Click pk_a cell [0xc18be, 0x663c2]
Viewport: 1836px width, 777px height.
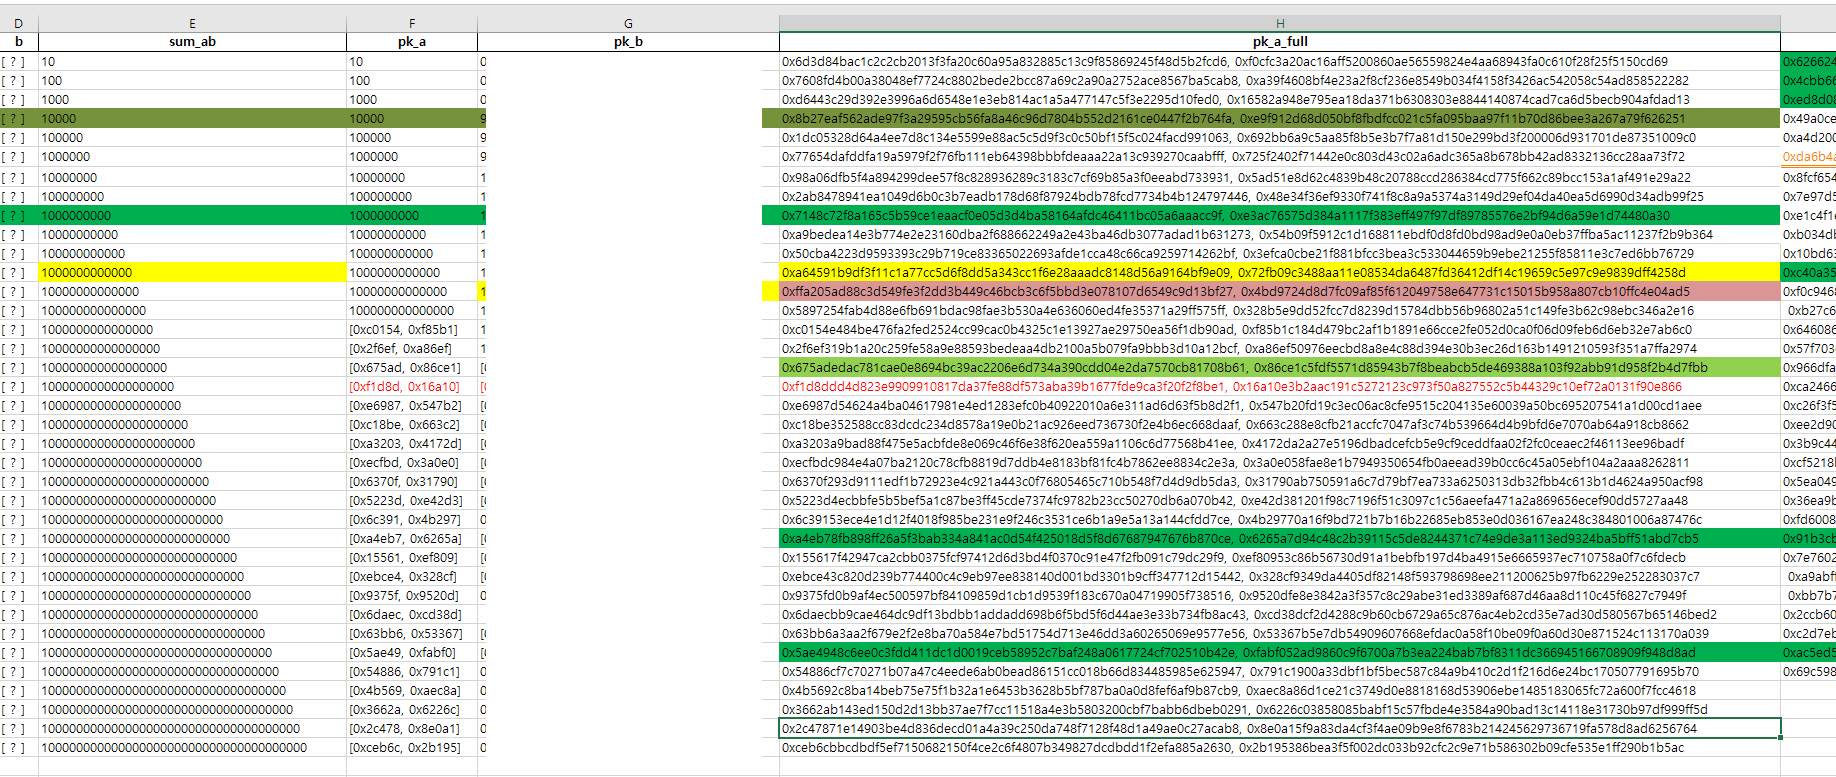[412, 424]
